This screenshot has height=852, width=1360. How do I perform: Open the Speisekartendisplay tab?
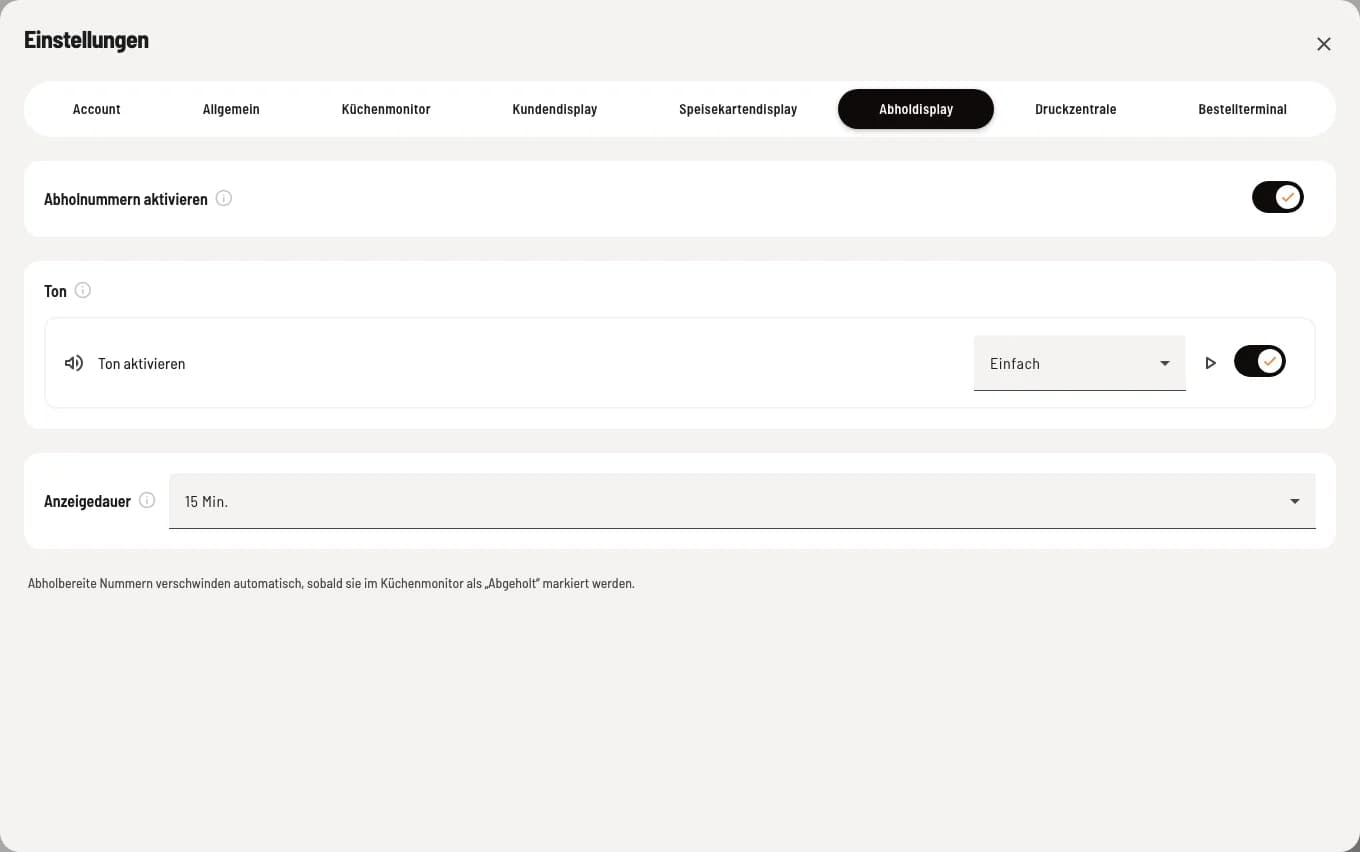738,109
